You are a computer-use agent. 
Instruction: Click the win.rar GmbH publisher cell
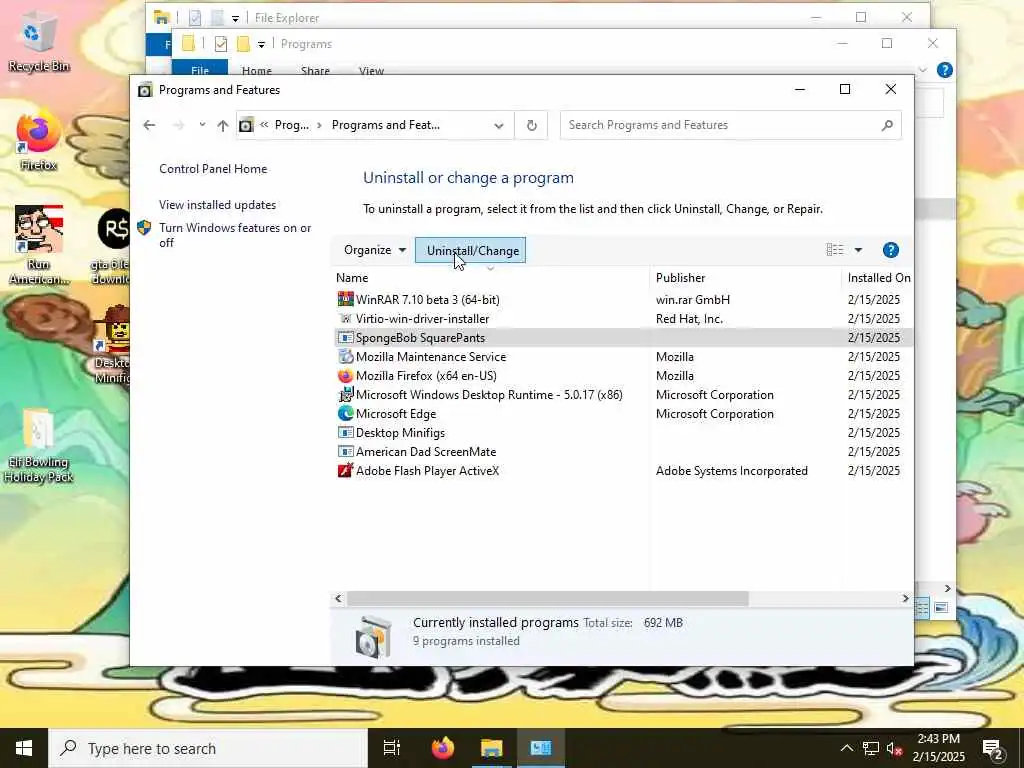click(693, 300)
